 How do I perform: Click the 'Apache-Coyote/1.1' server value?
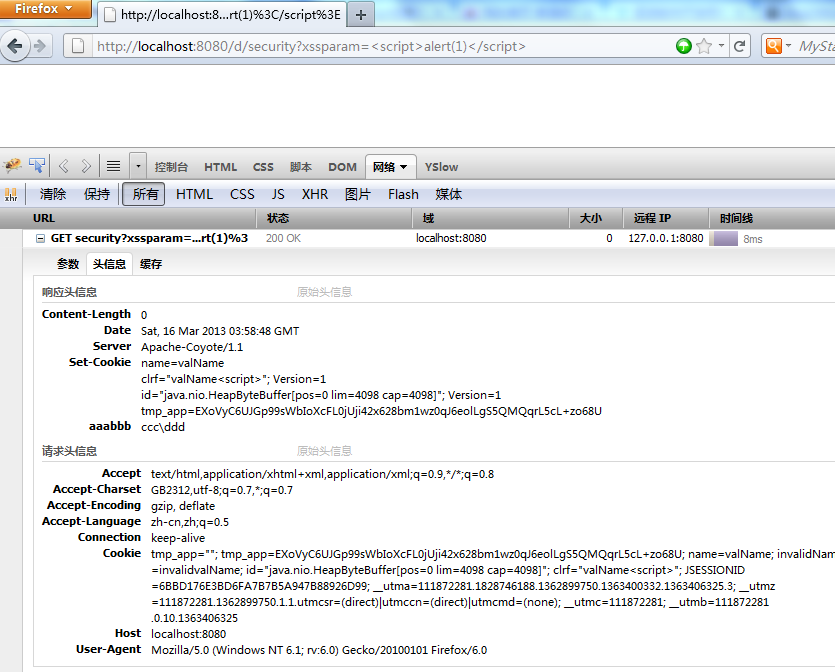[192, 347]
